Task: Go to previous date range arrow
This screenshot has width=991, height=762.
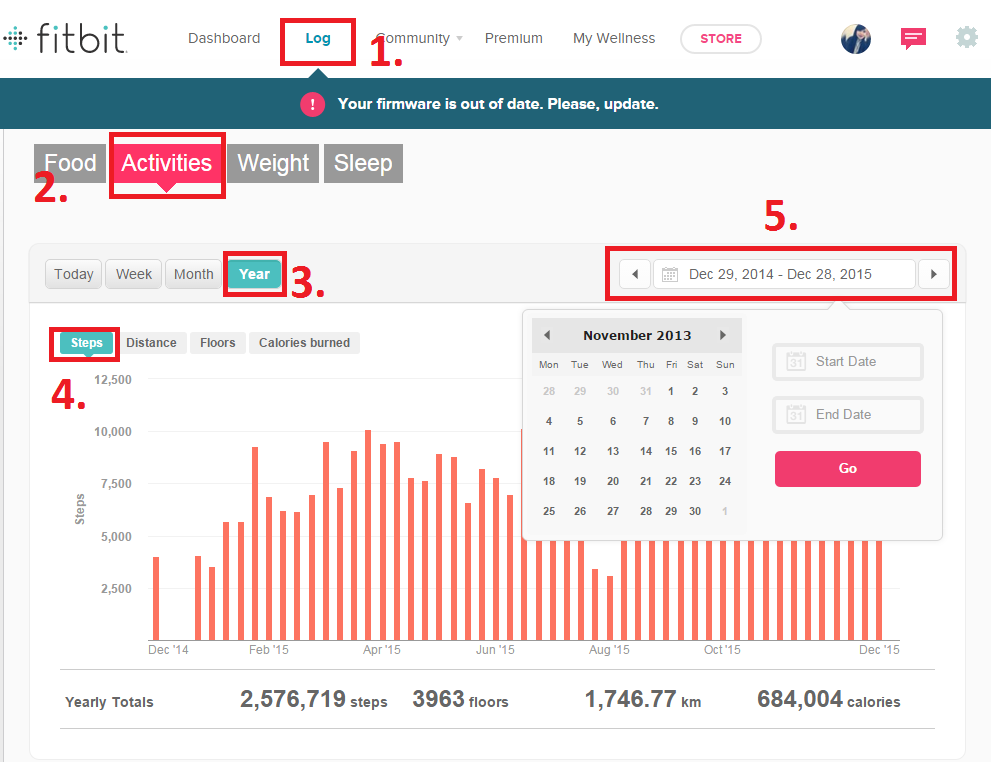Action: pyautogui.click(x=635, y=274)
